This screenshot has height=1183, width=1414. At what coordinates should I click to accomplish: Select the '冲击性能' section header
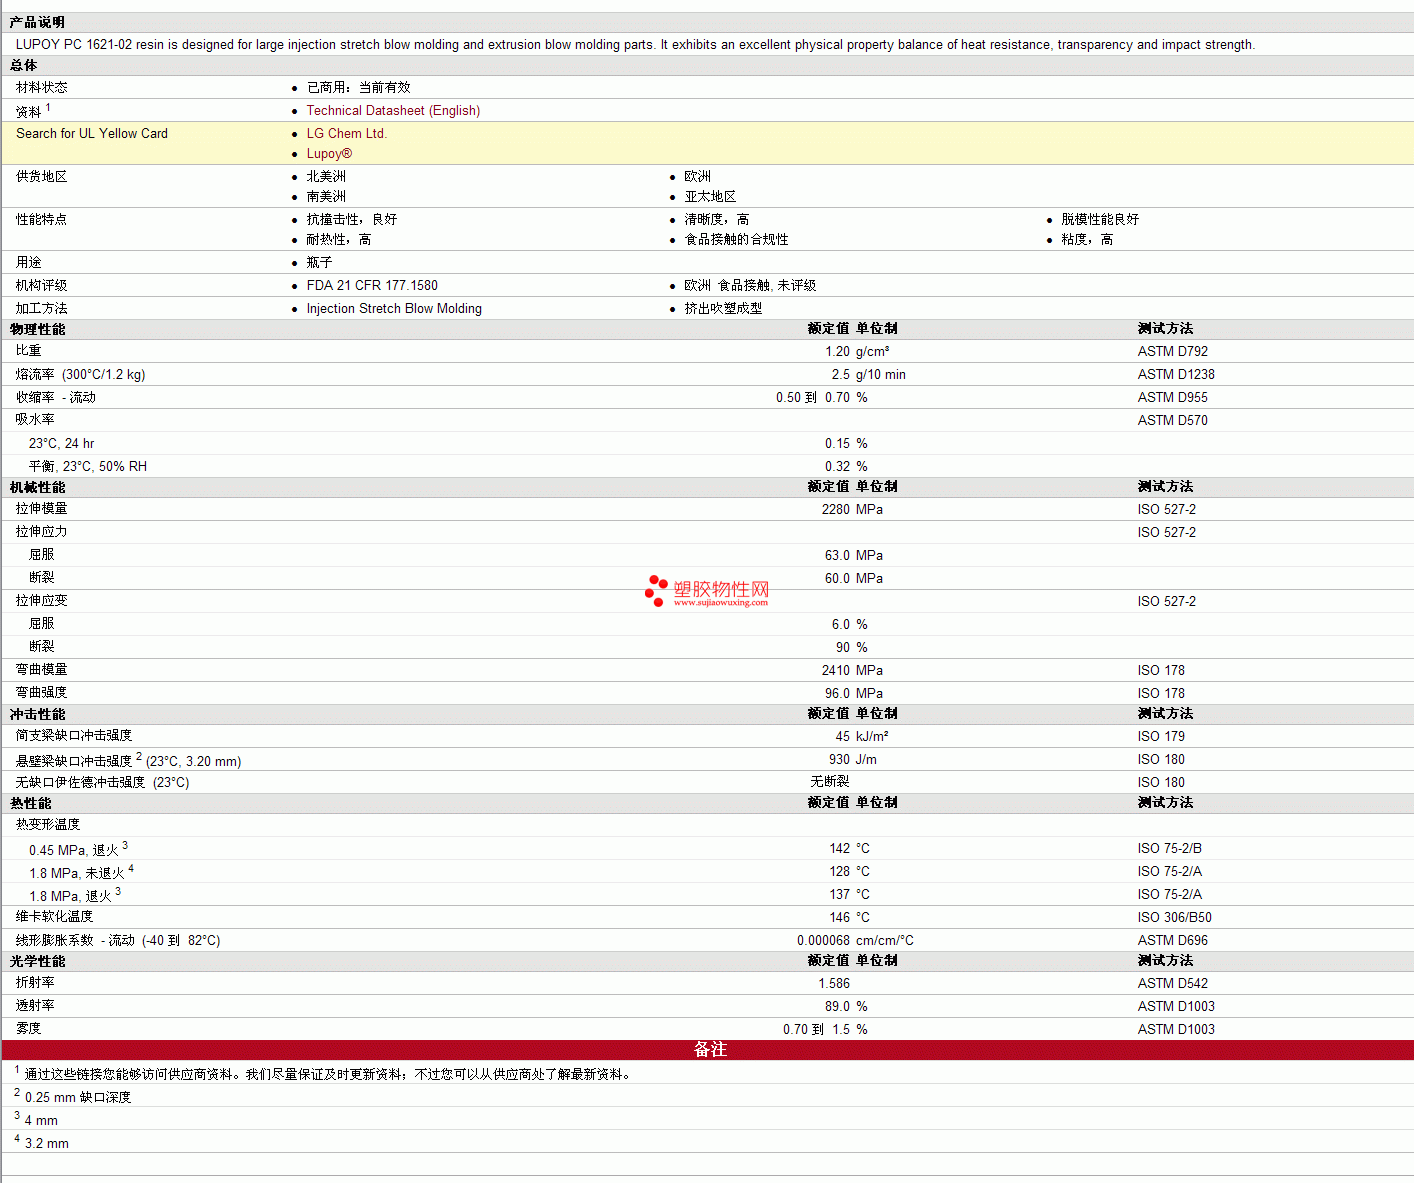[x=37, y=714]
